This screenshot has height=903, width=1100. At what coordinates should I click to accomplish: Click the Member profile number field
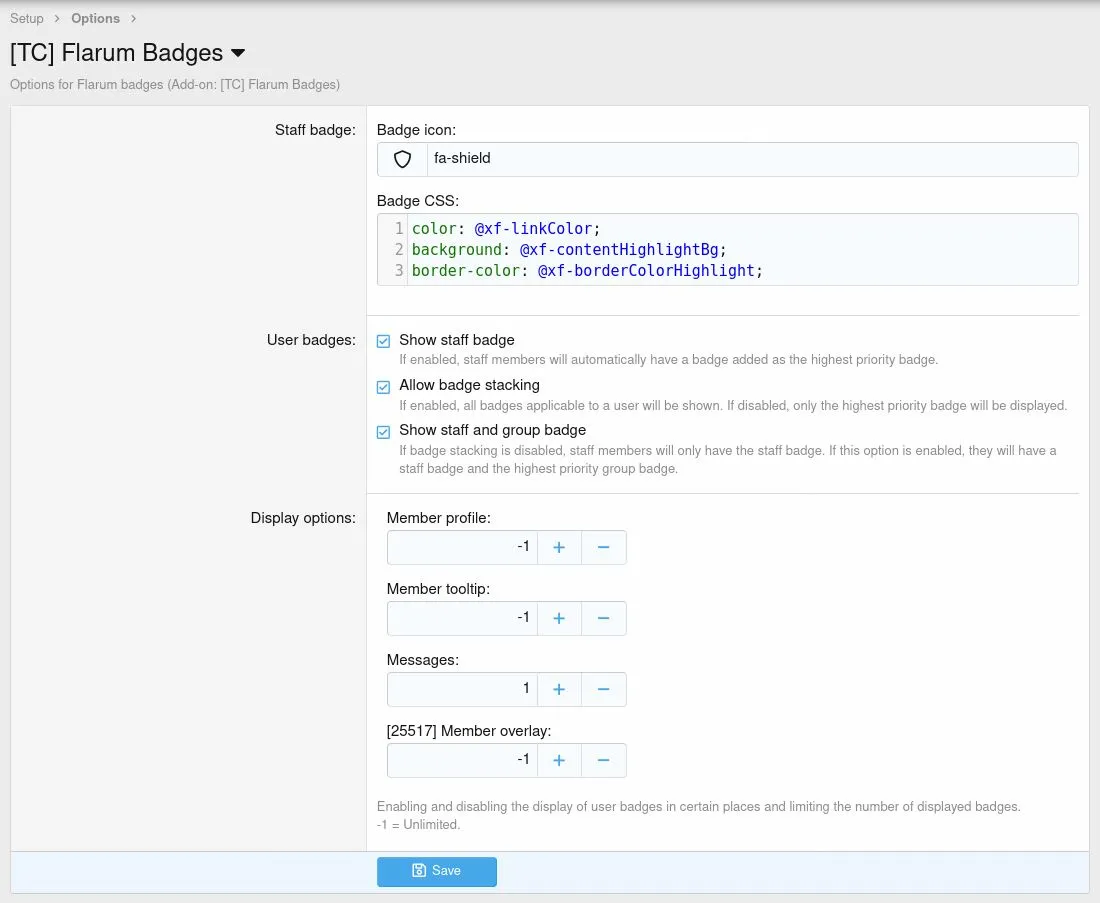pos(462,547)
